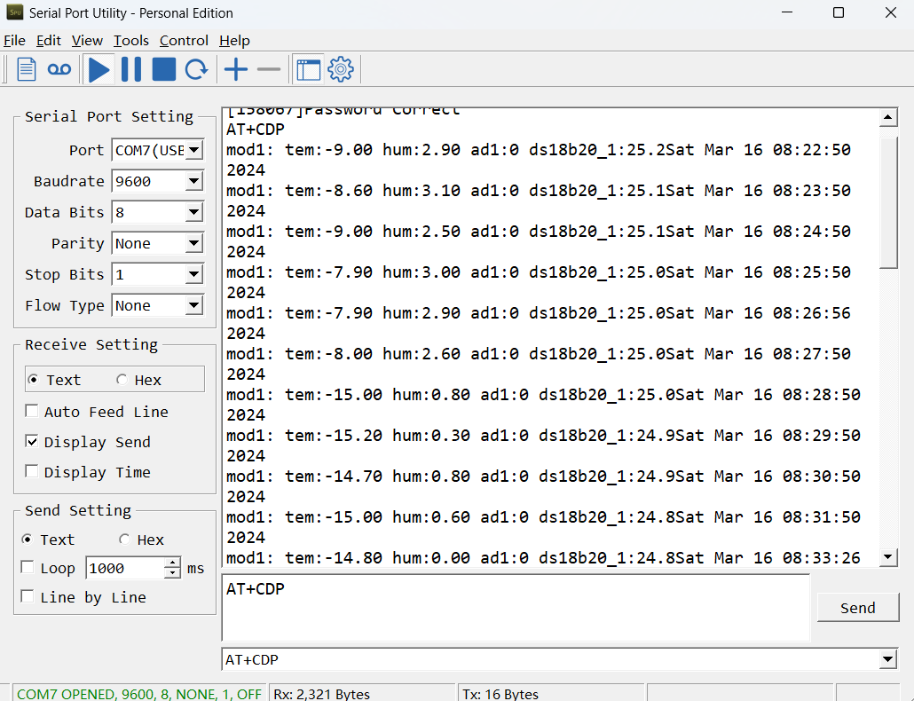Viewport: 914px width, 701px height.
Task: Open the Help menu
Action: click(x=234, y=40)
